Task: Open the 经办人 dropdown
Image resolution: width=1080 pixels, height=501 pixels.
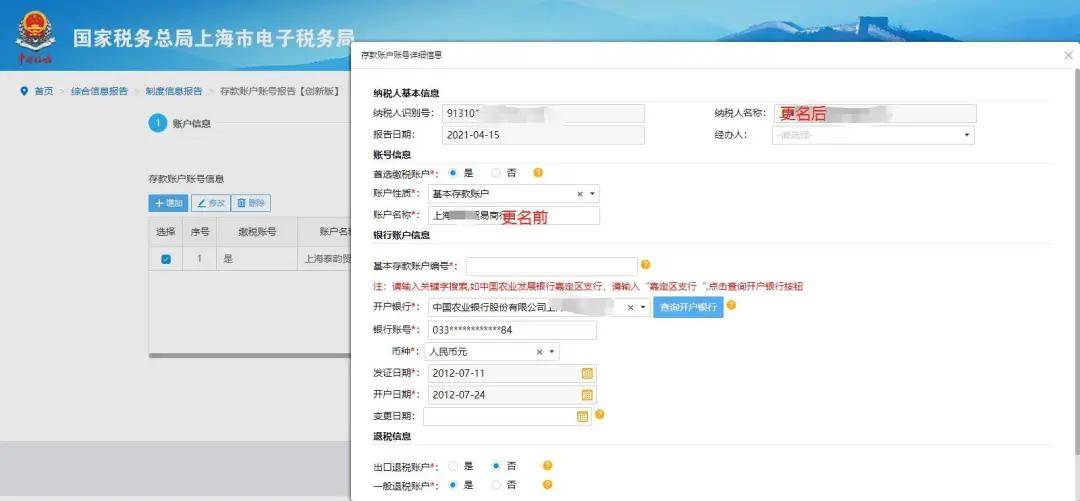Action: point(873,135)
